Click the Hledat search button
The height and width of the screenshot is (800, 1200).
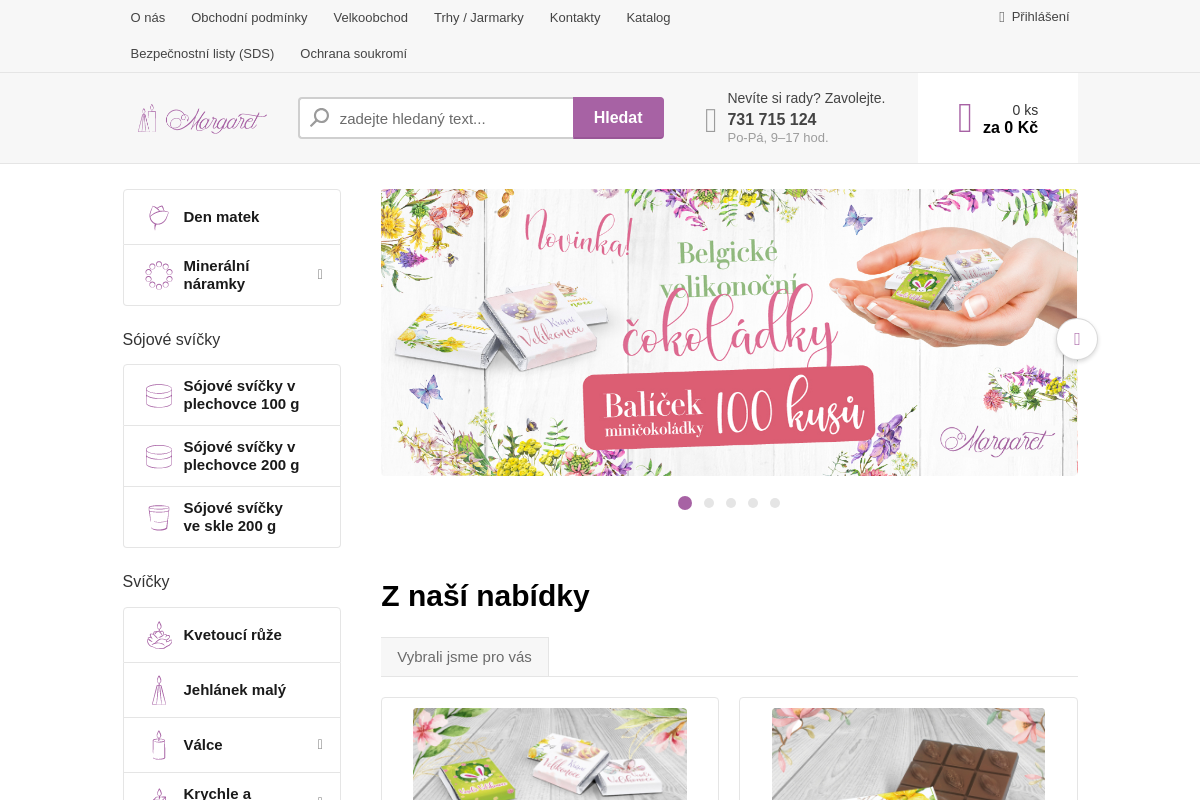(618, 118)
